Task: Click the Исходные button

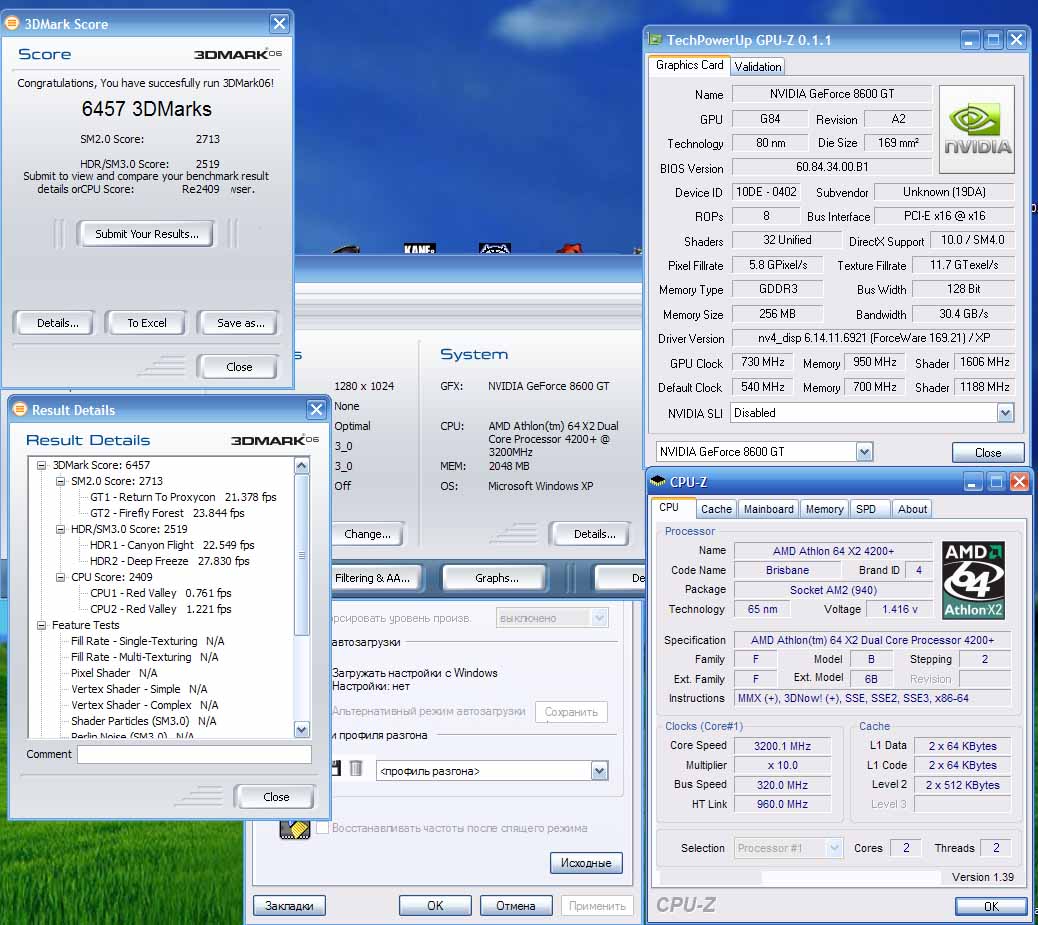Action: tap(586, 863)
